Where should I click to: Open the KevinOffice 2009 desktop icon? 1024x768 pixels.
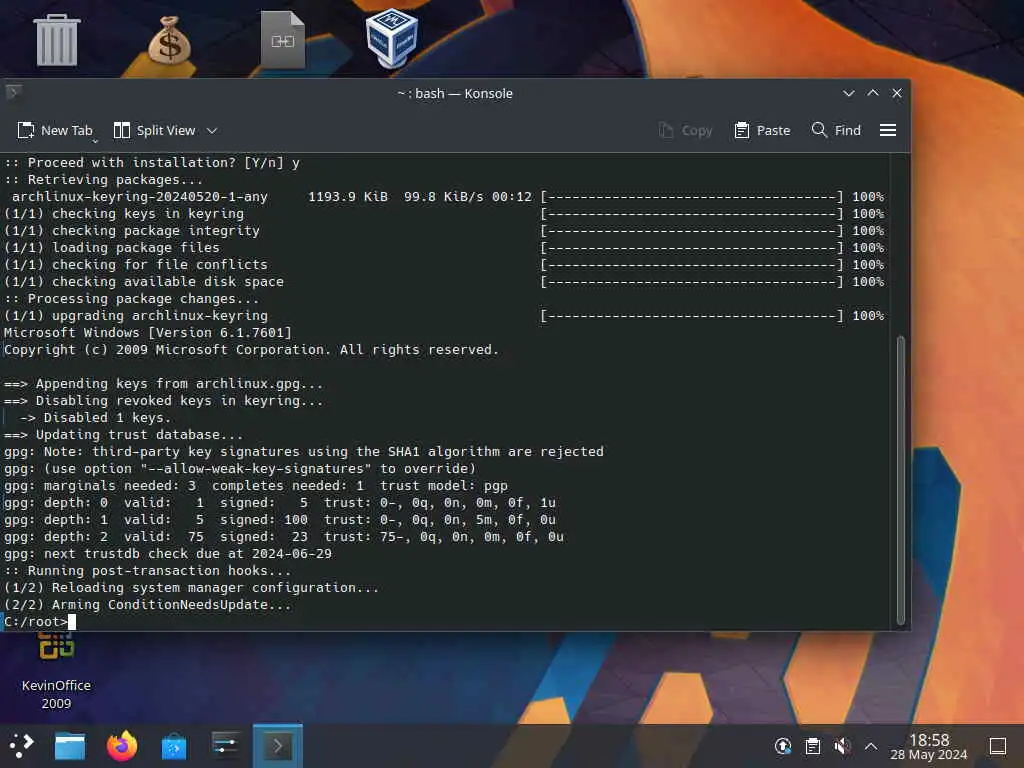(x=56, y=673)
